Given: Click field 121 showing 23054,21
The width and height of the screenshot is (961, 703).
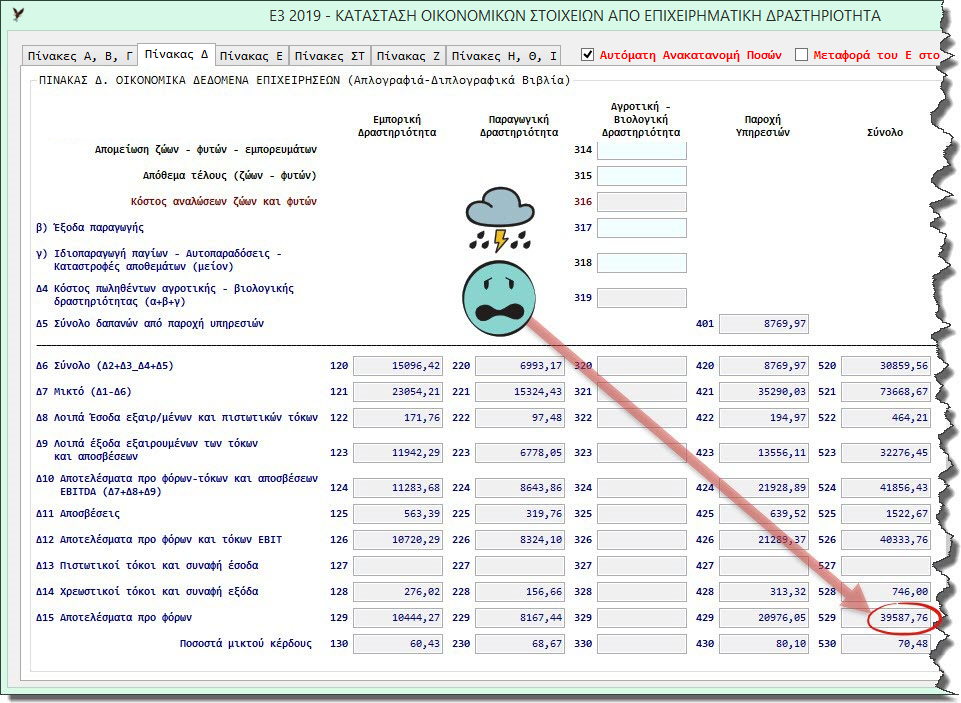Looking at the screenshot, I should point(398,392).
